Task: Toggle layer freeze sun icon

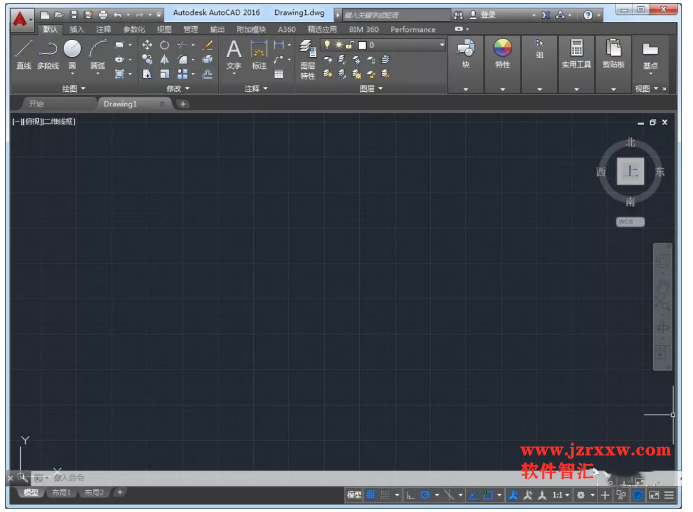Action: coord(339,45)
